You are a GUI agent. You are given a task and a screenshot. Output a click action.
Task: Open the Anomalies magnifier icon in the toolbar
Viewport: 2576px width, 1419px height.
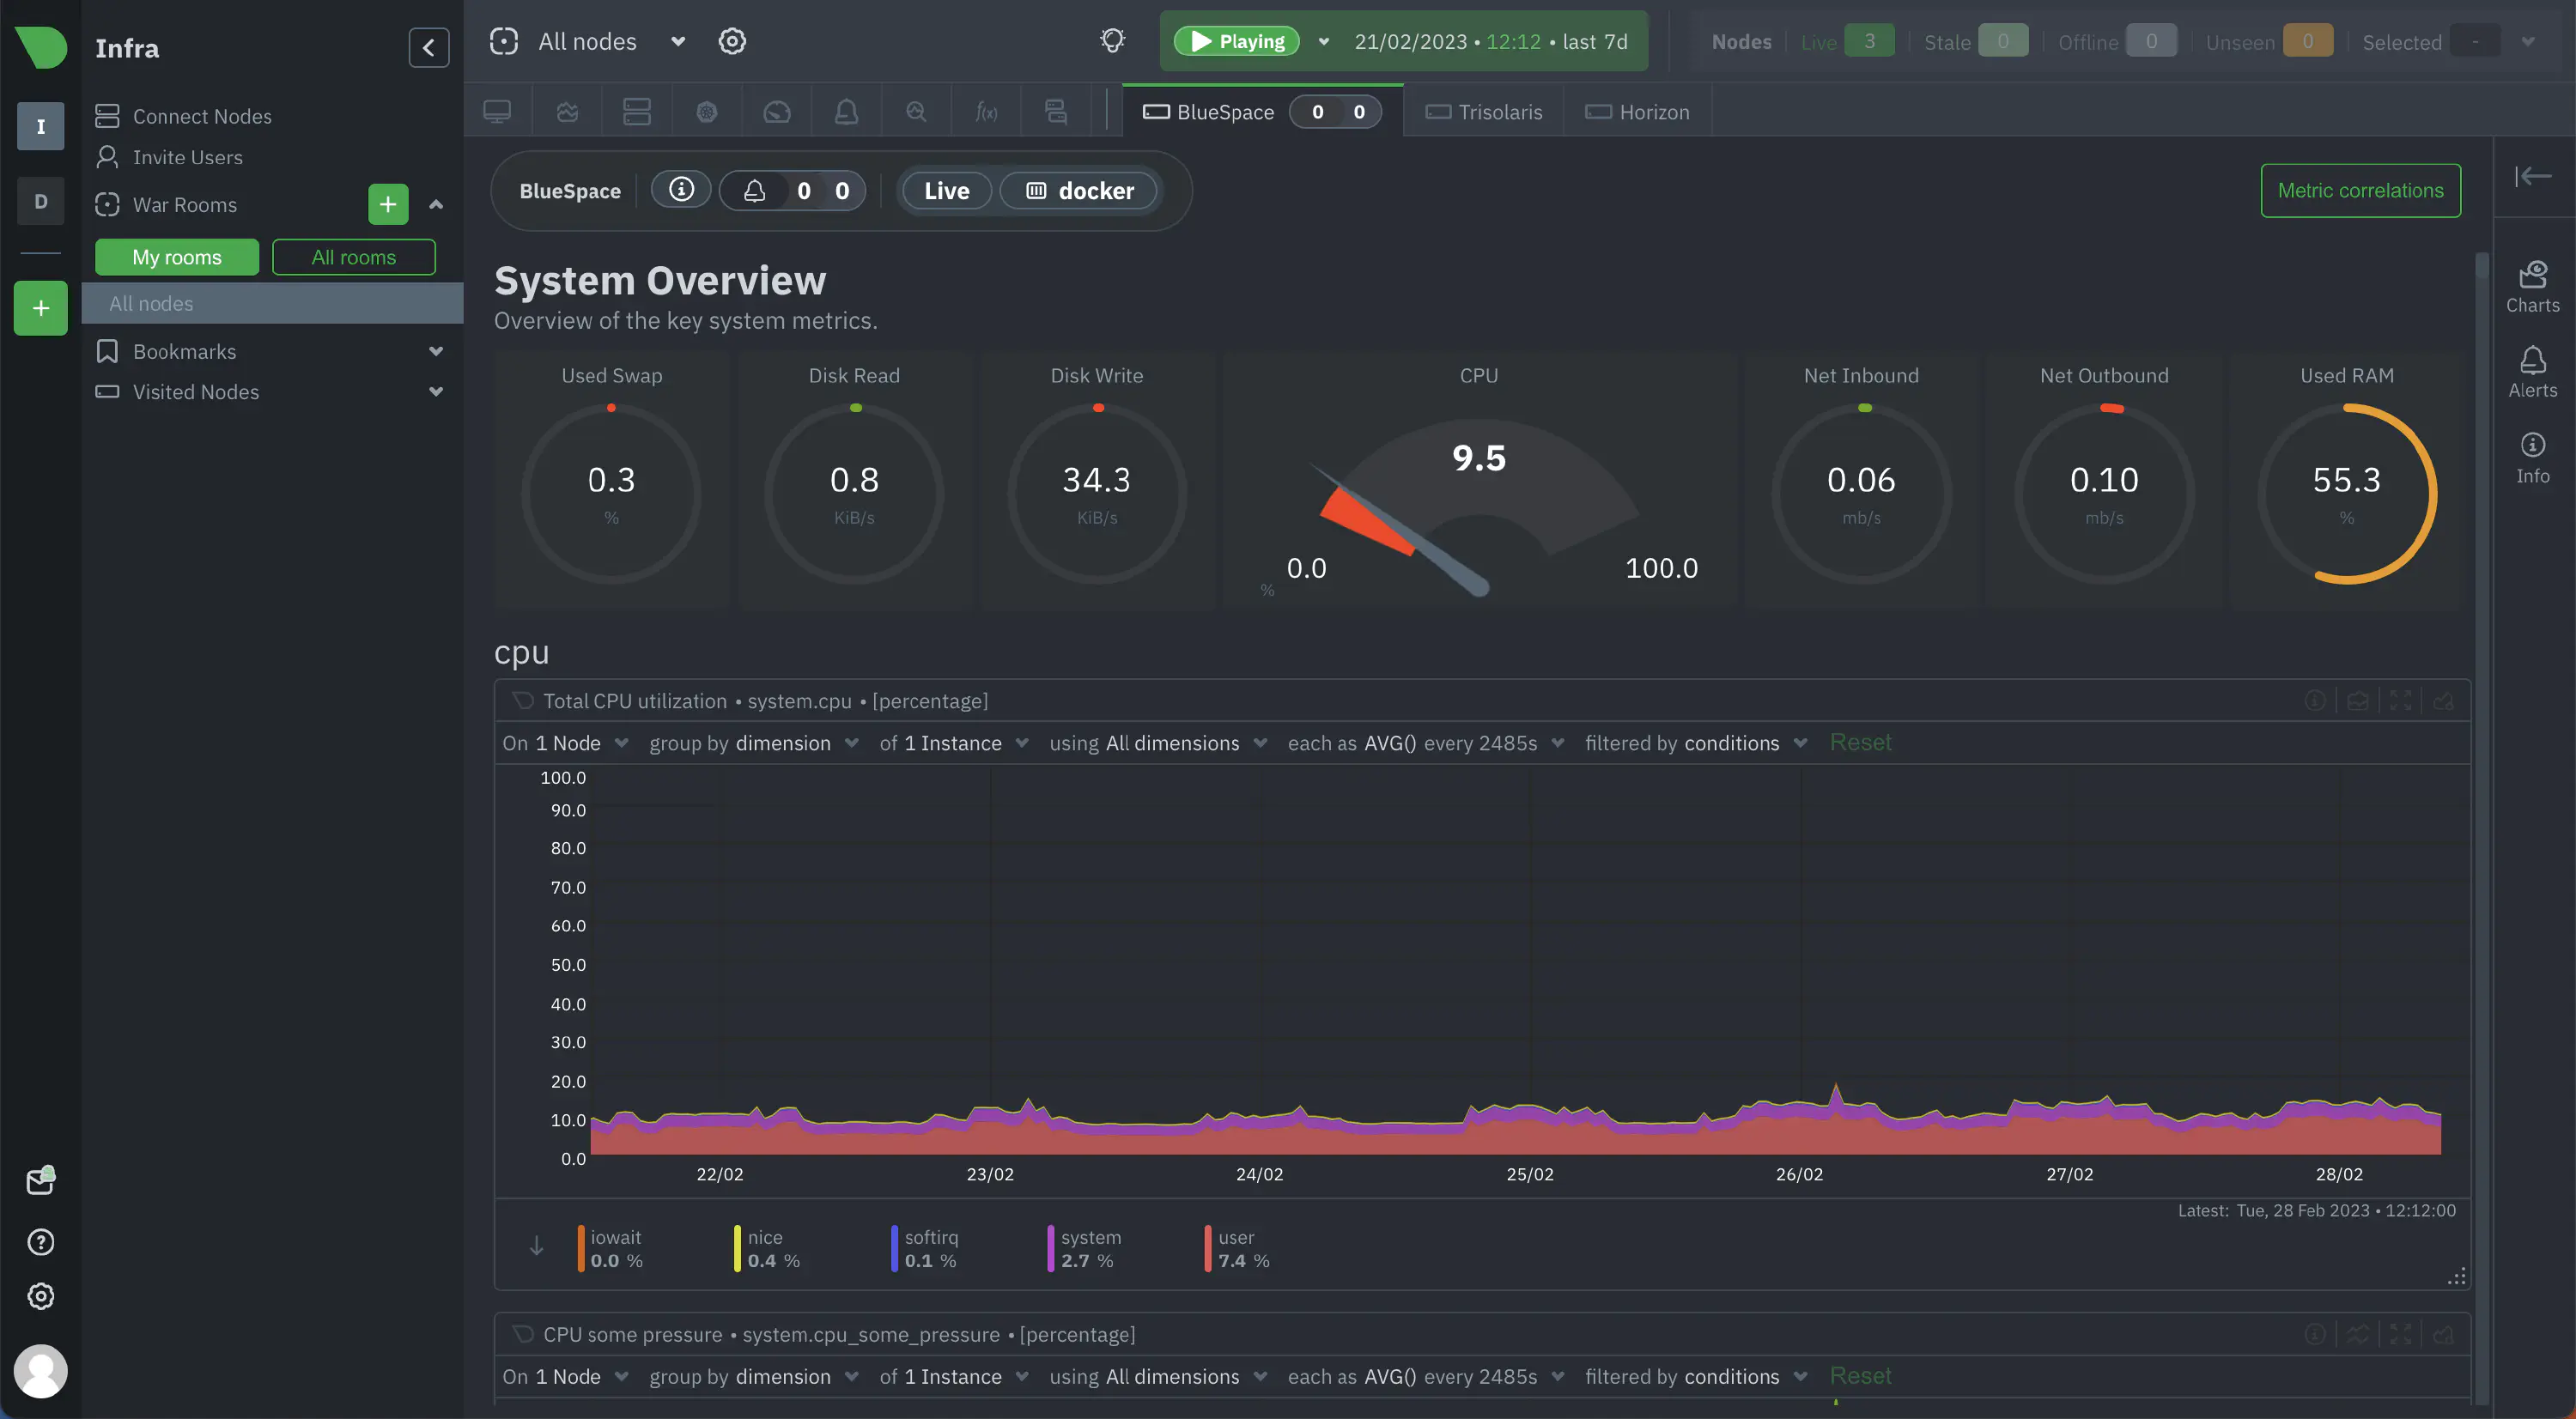pos(916,110)
